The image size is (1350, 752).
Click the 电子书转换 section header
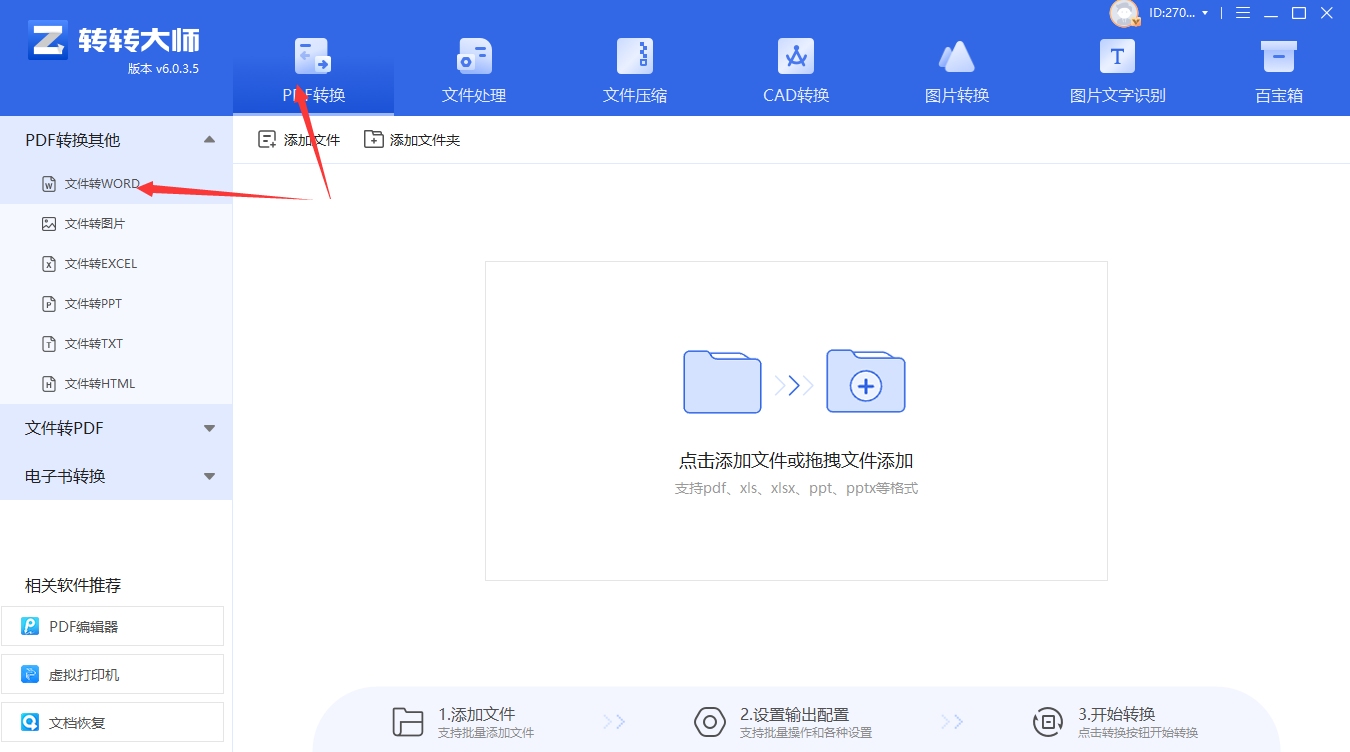click(116, 476)
